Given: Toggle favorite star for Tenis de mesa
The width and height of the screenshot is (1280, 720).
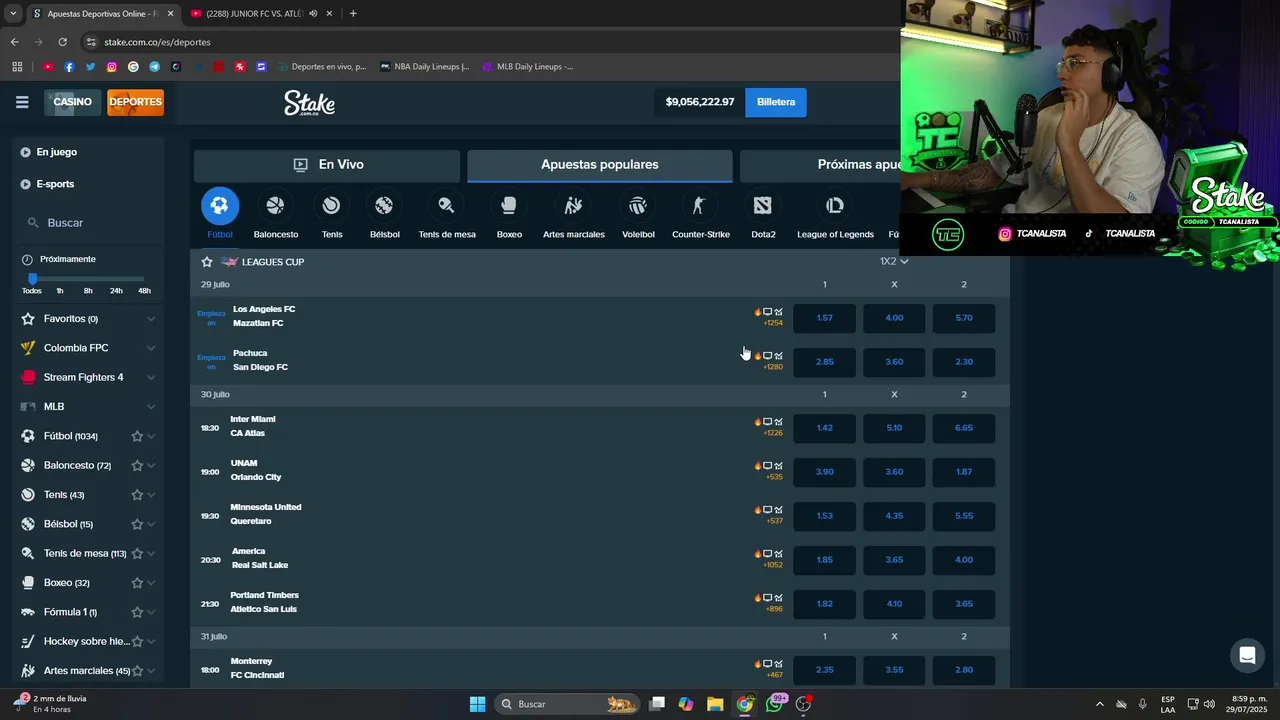Looking at the screenshot, I should pos(137,553).
